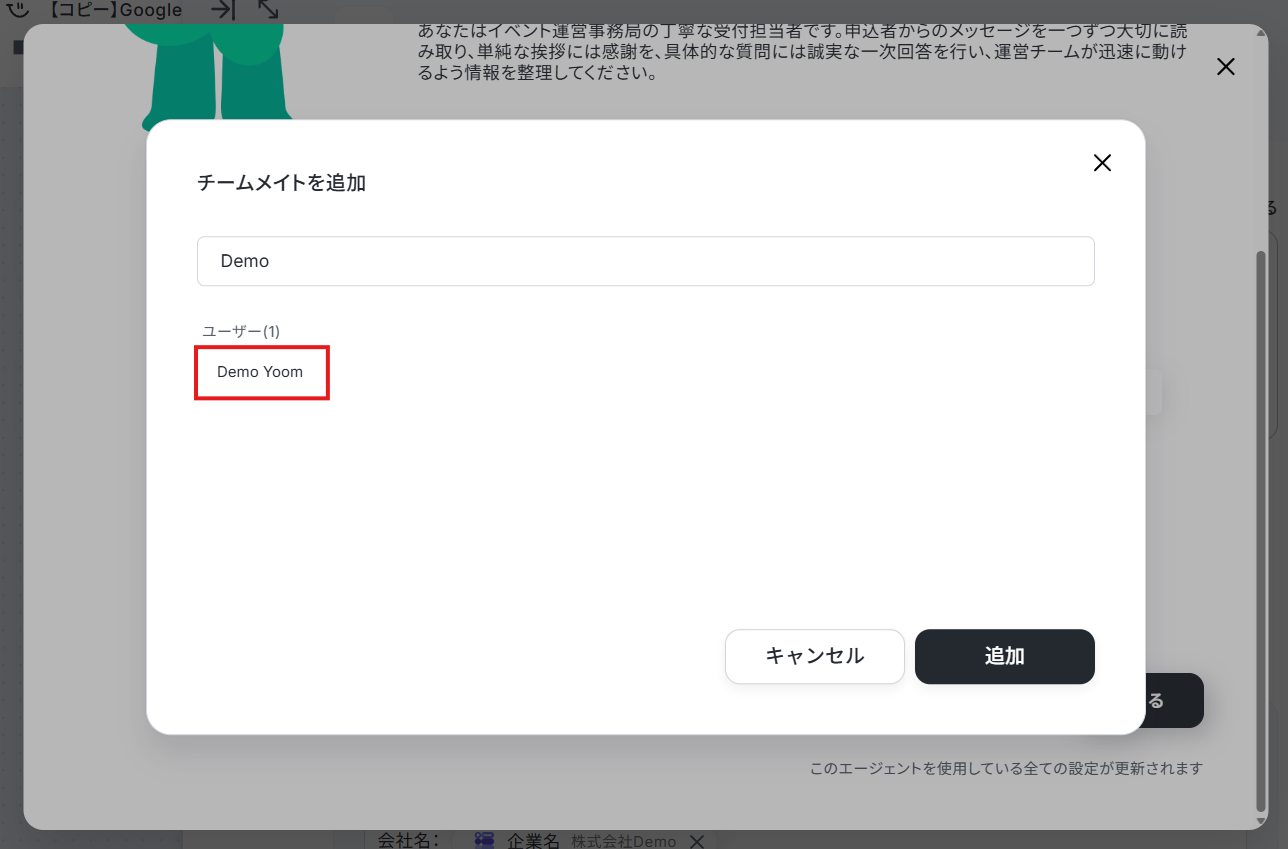
Task: Click the キャンセル button
Action: 814,656
